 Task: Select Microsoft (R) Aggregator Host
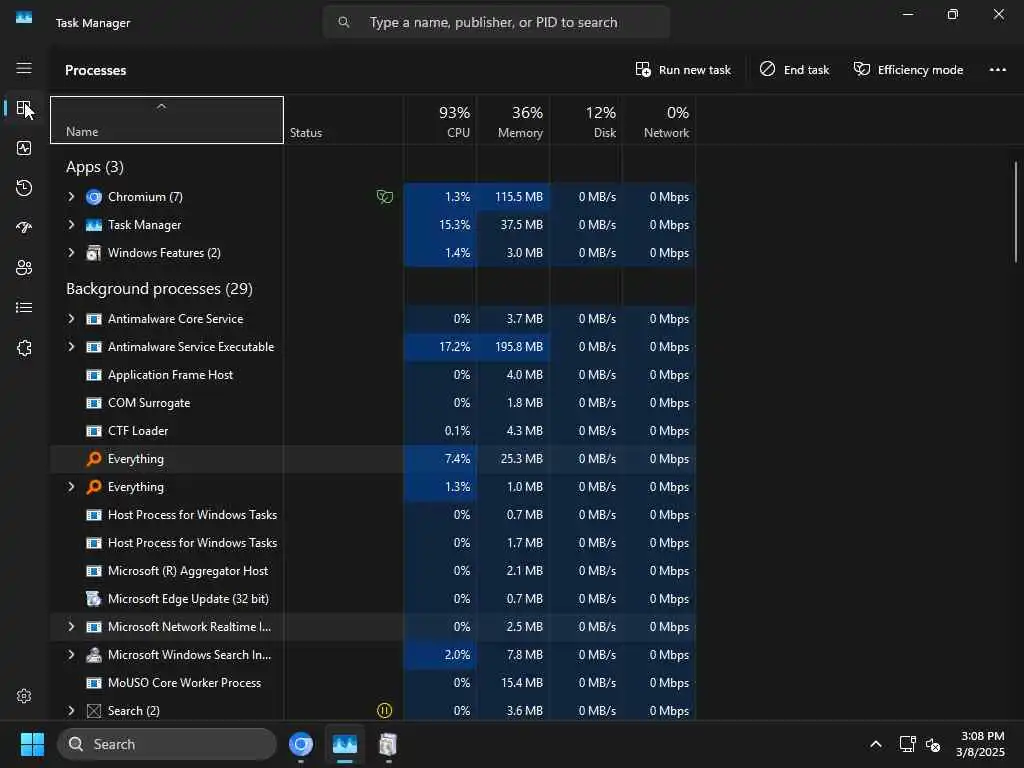tap(372, 571)
